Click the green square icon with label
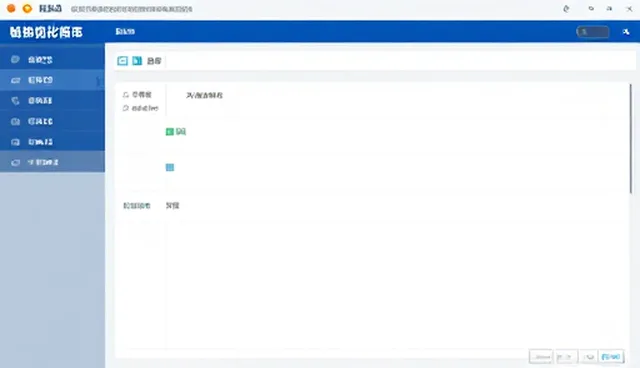The image size is (640, 368). coord(170,131)
